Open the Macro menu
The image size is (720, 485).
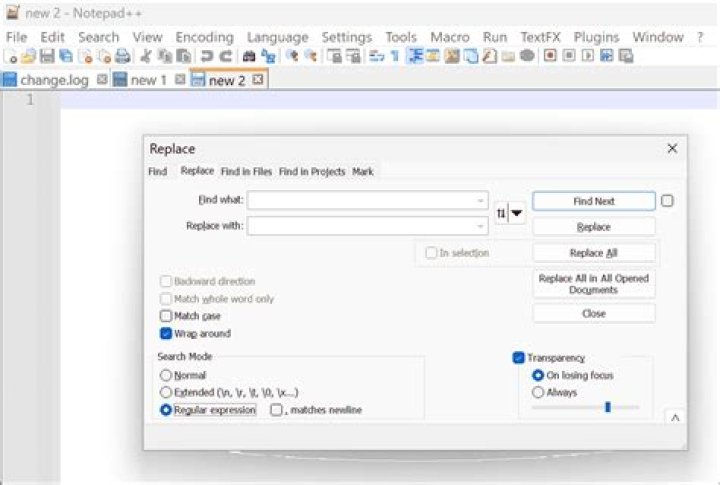click(450, 37)
